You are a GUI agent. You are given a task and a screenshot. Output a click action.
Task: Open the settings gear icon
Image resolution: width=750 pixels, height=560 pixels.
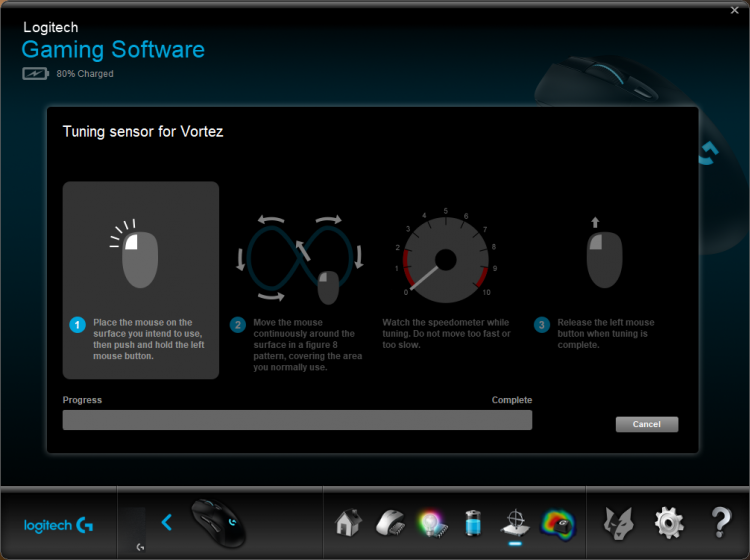(x=669, y=523)
